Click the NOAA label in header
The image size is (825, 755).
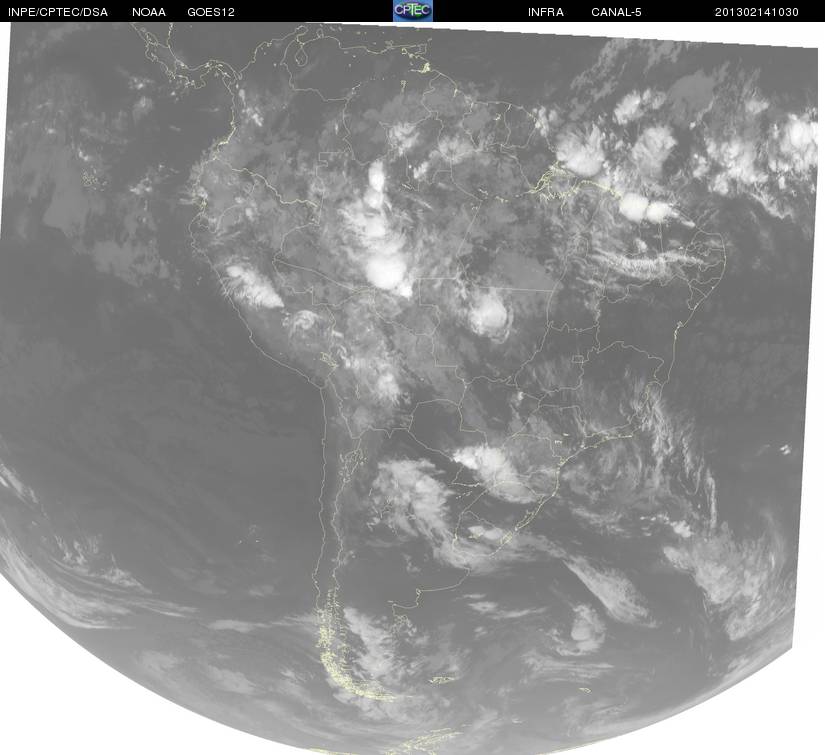click(149, 12)
